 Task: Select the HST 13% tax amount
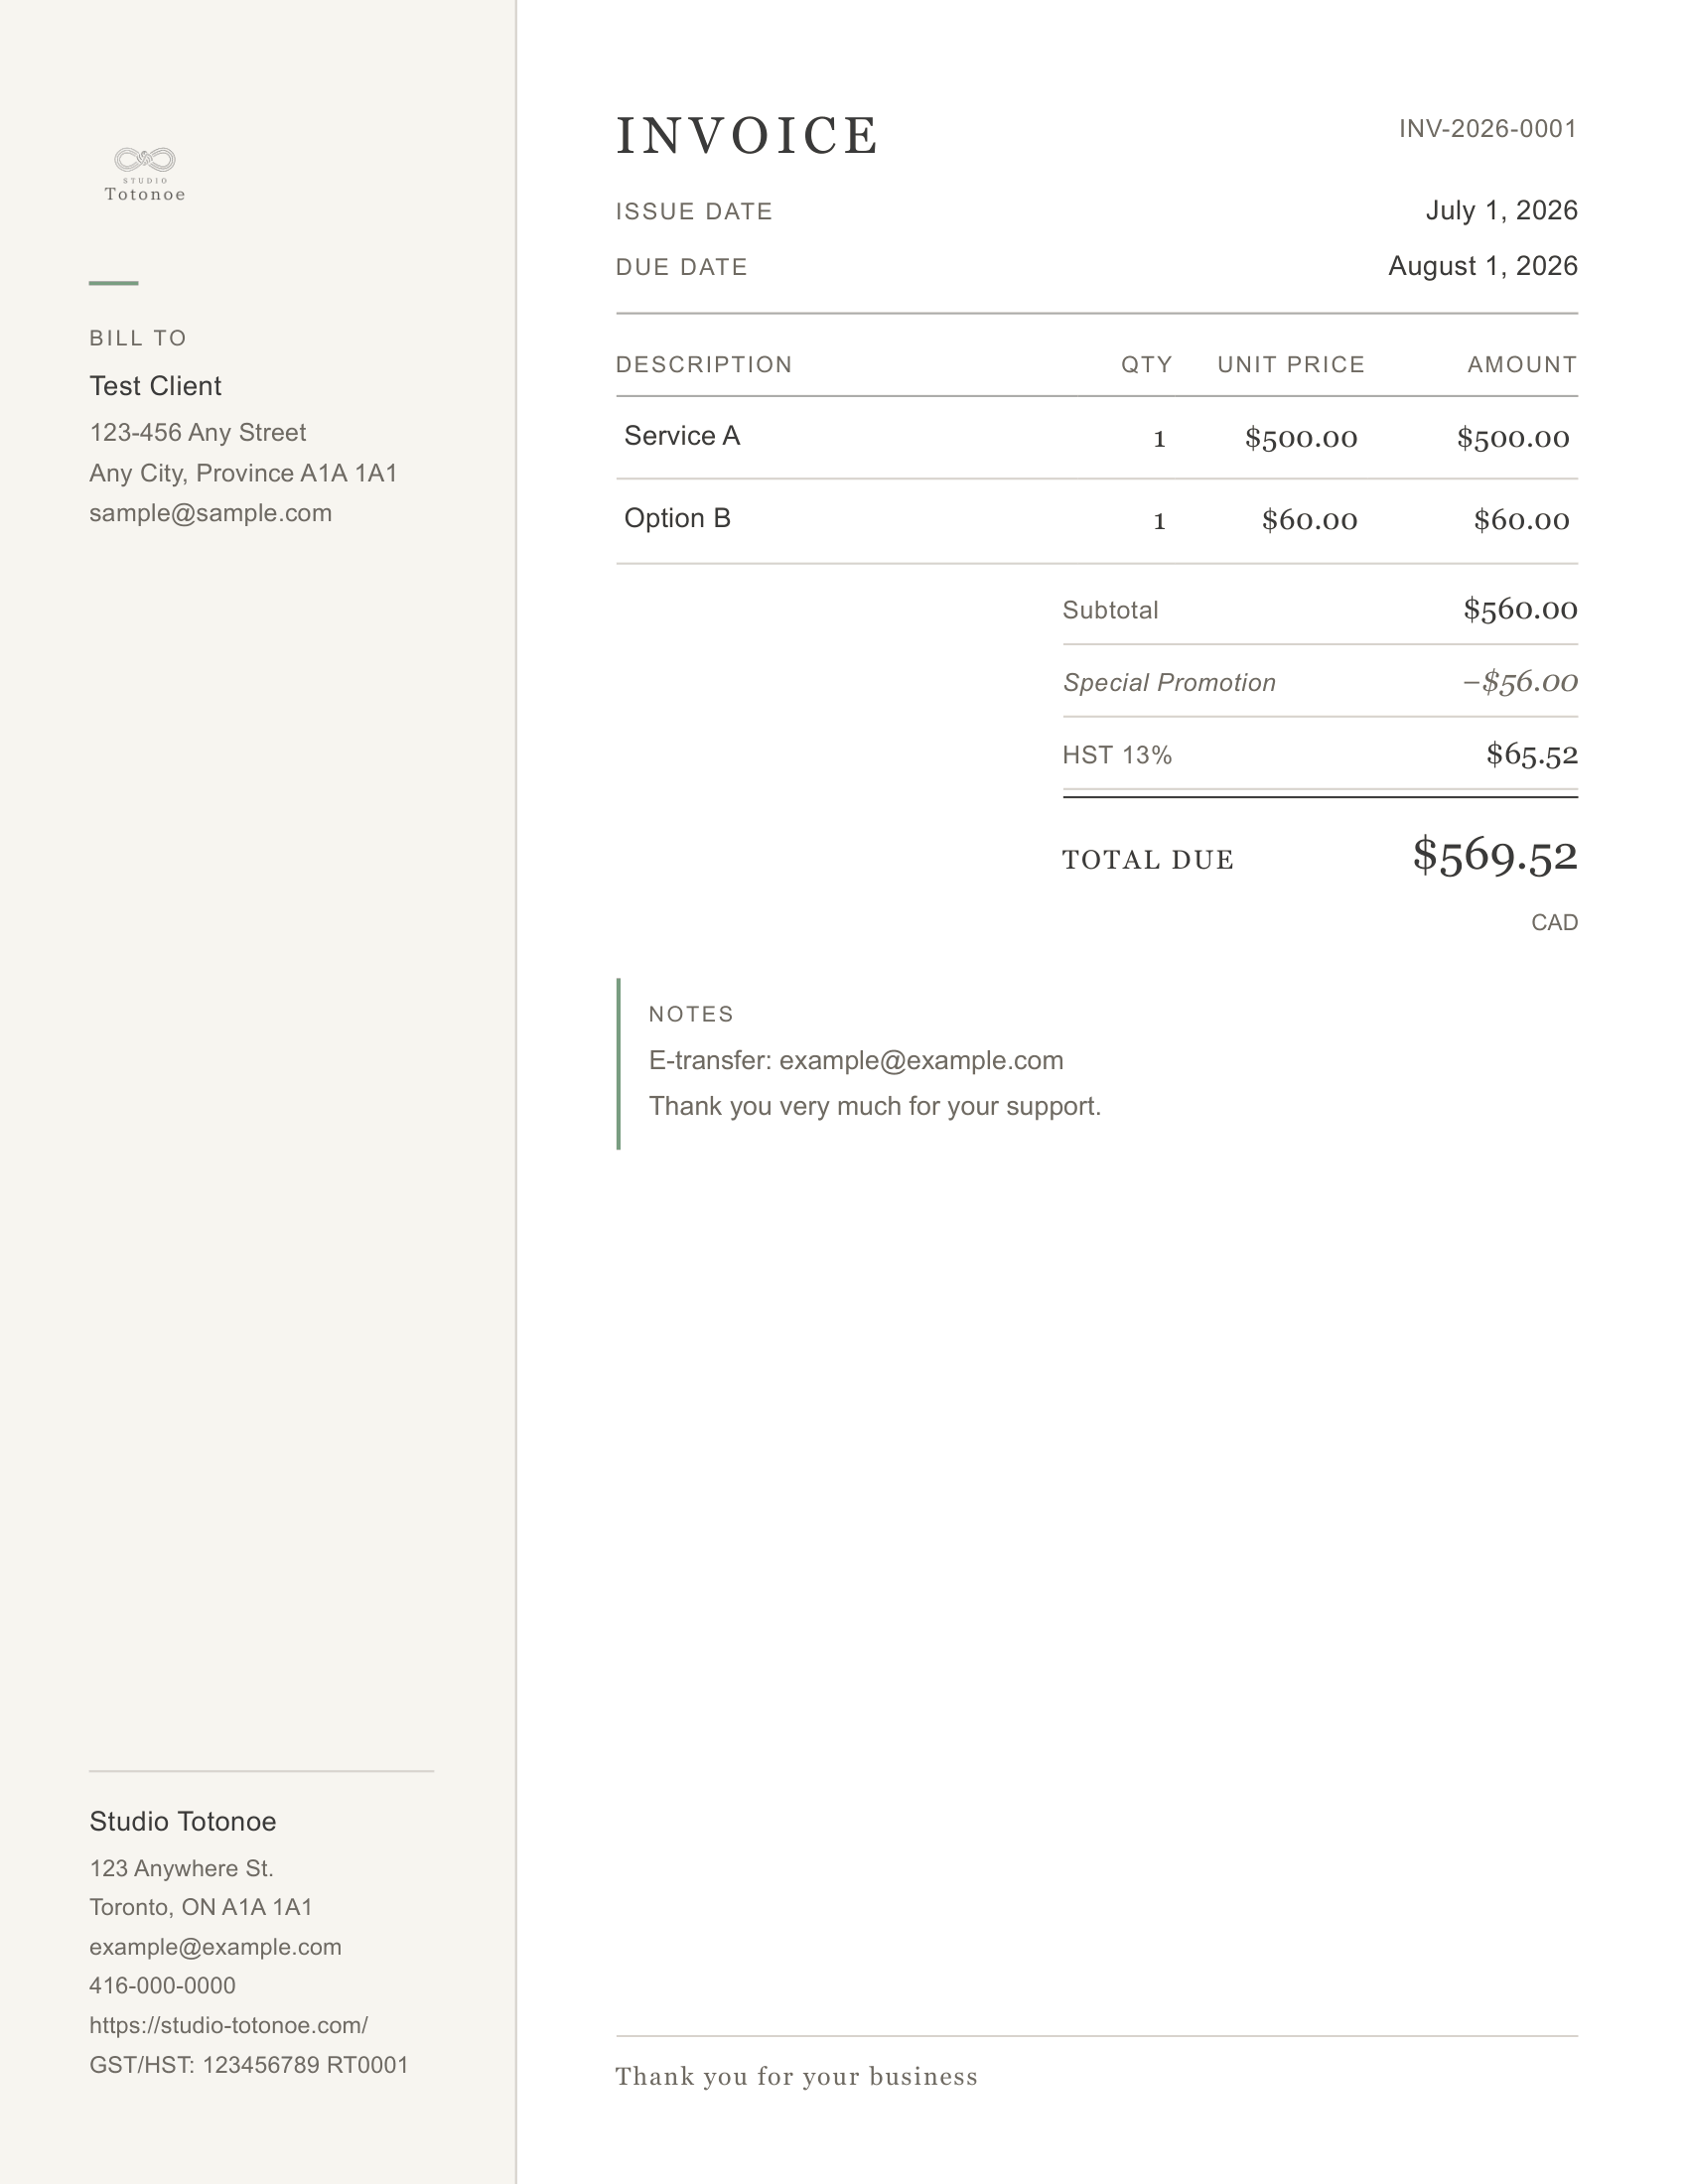click(1532, 754)
